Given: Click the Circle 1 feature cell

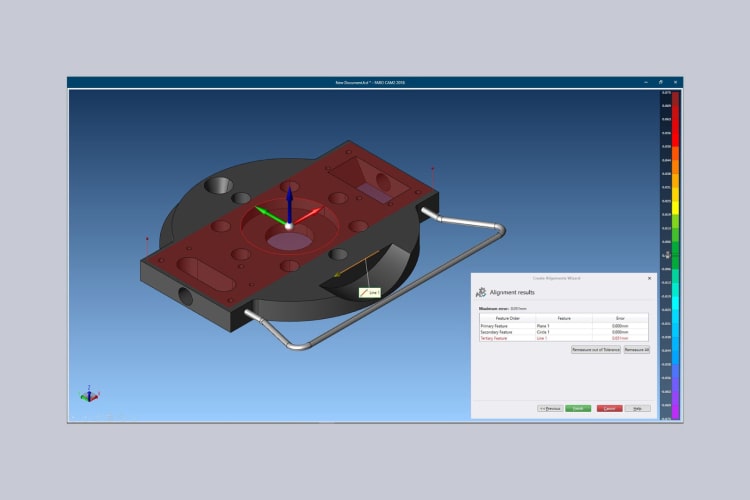Looking at the screenshot, I should point(564,332).
